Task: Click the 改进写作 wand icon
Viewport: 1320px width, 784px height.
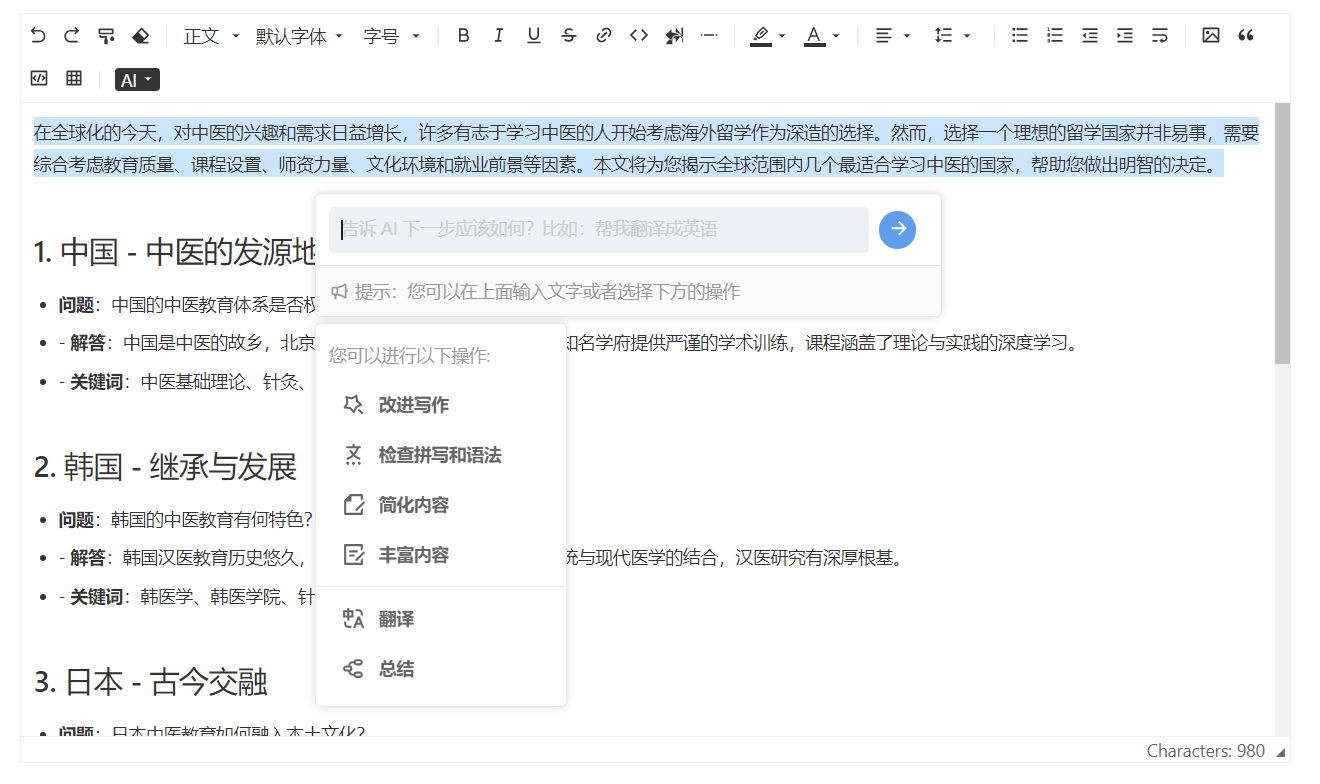Action: 353,405
